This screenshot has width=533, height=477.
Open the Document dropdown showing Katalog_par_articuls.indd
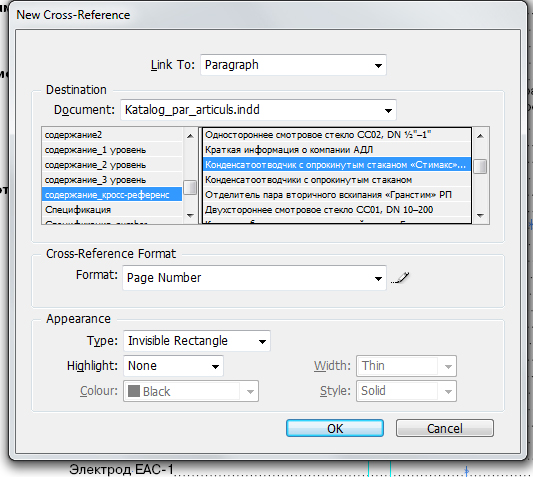[x=258, y=110]
